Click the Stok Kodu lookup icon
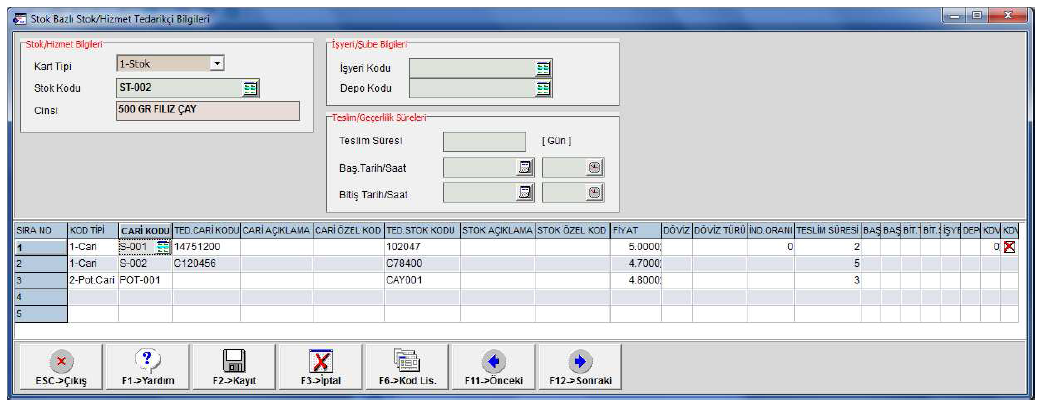1040x404 pixels. pos(251,88)
